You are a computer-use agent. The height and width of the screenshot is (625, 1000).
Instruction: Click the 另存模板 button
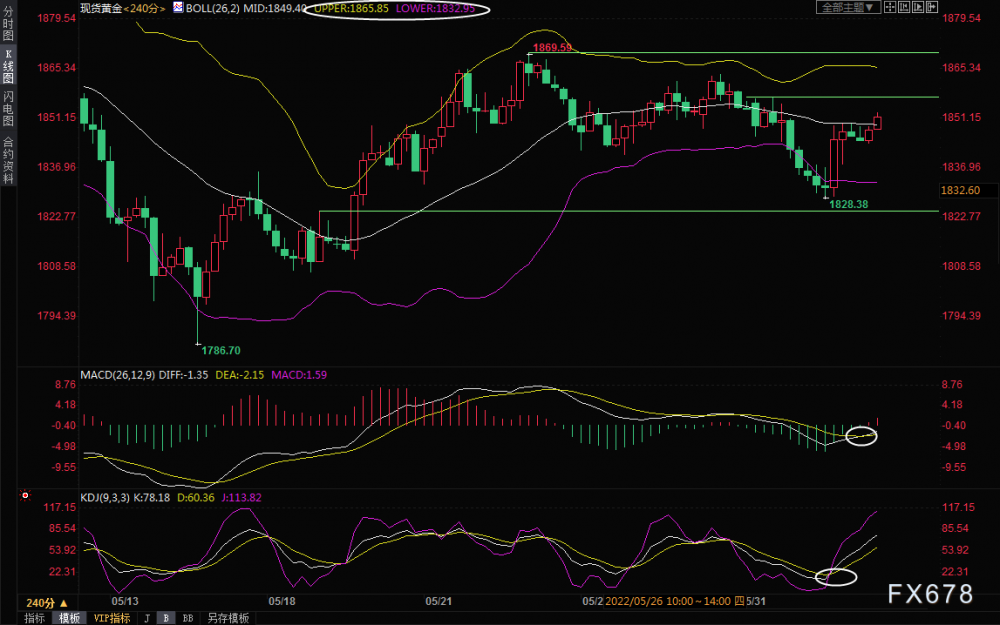coord(228,618)
